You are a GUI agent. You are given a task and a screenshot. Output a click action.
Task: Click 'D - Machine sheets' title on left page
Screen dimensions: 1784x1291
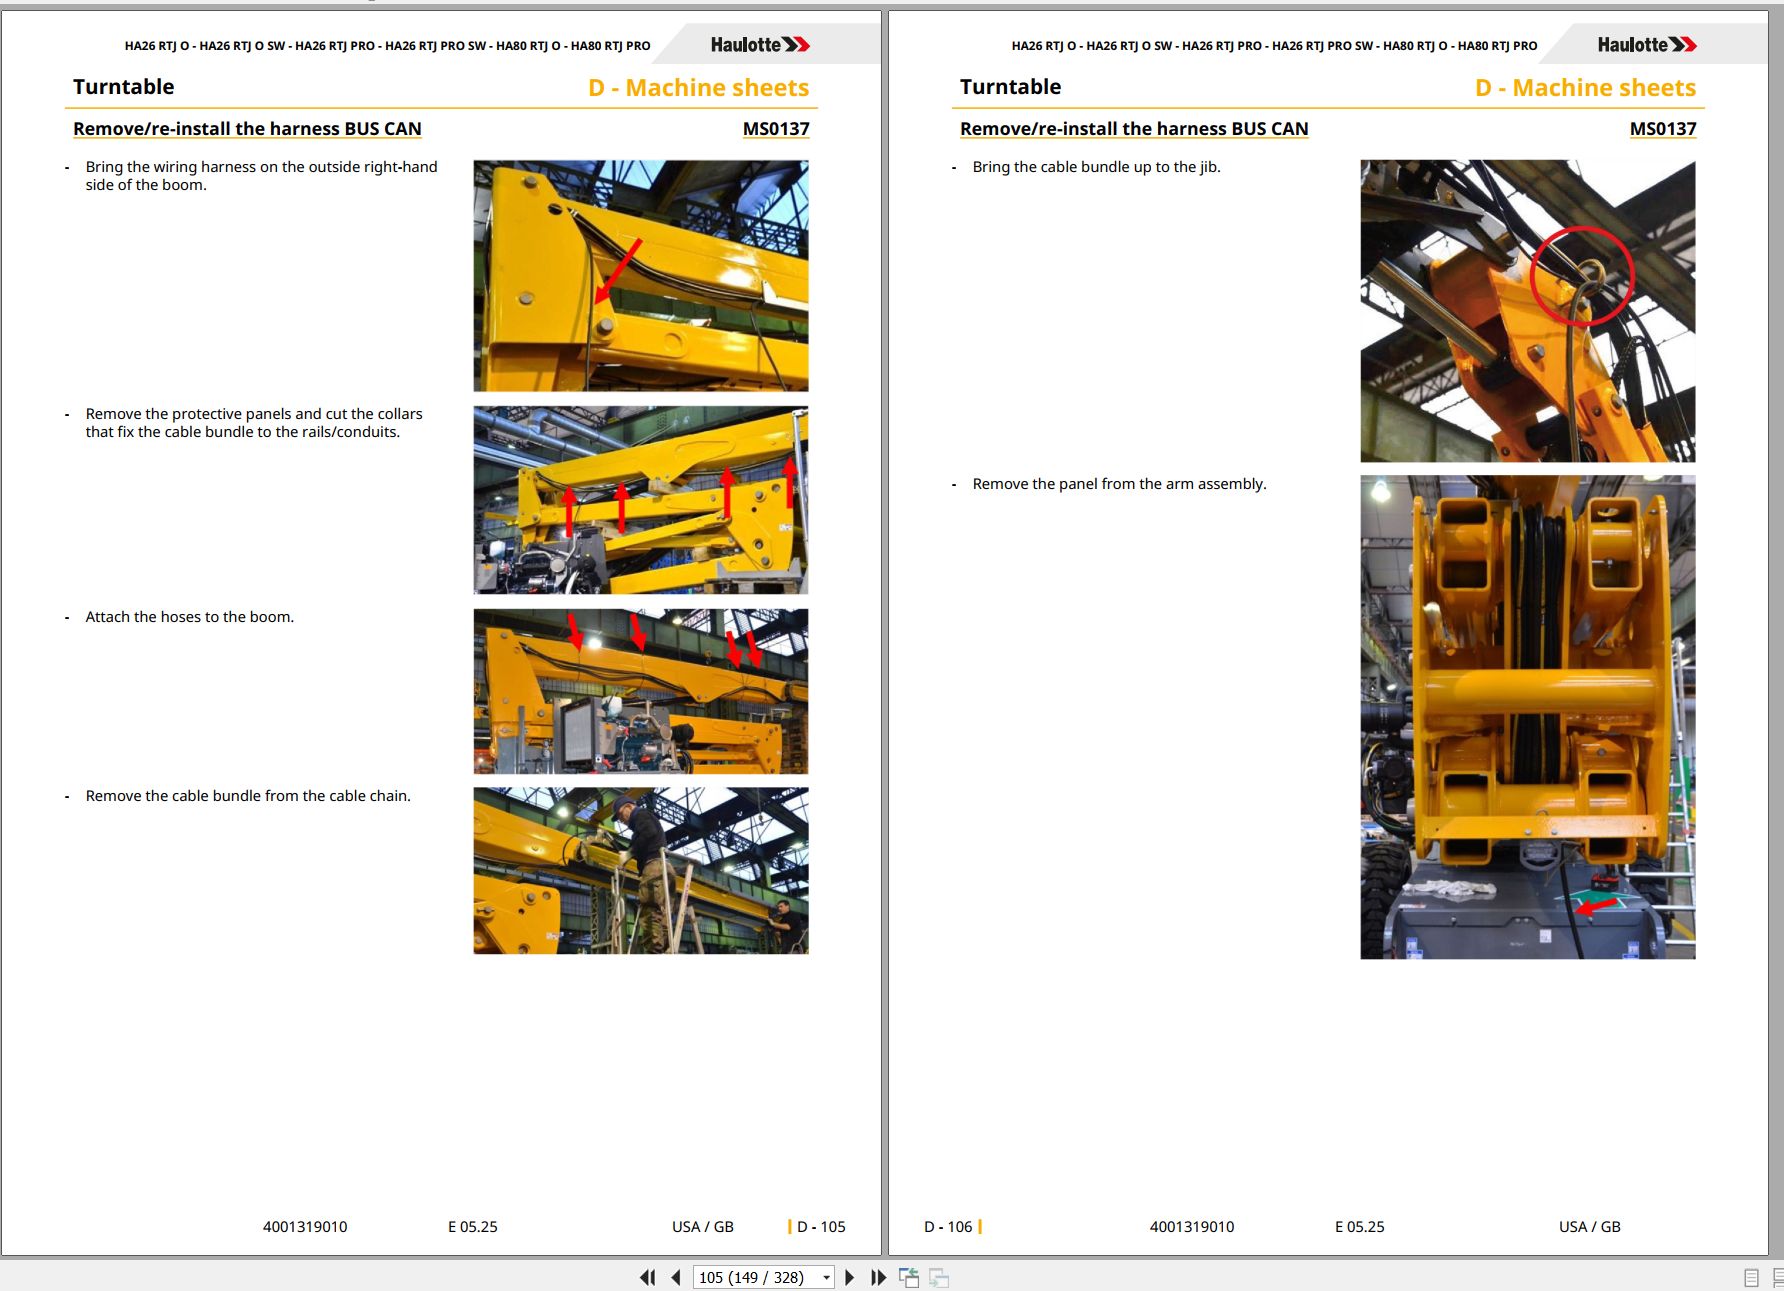[699, 88]
